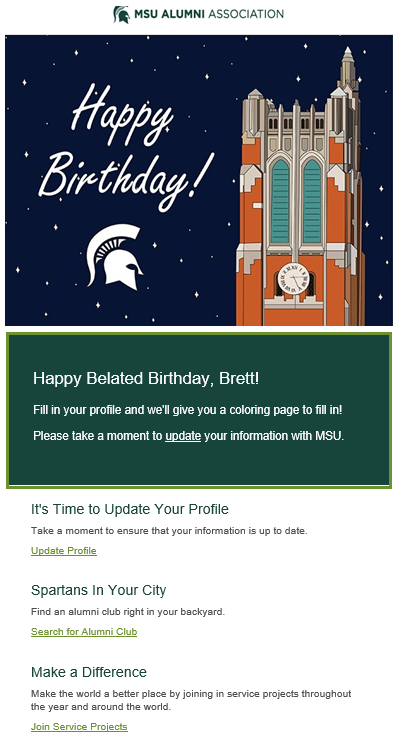Open the Join Service Projects link

tap(79, 727)
